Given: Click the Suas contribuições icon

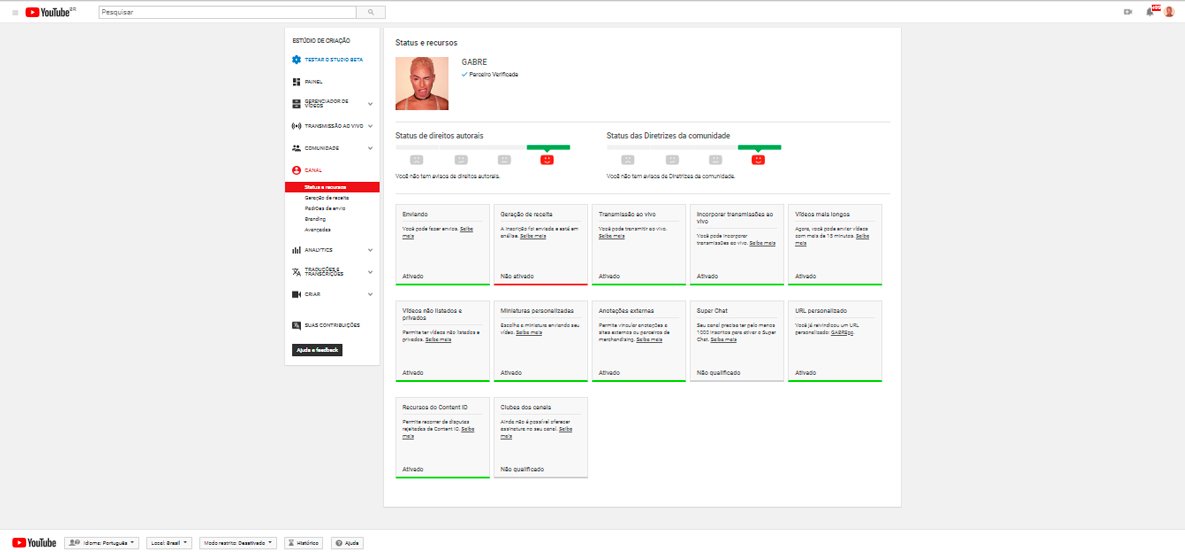Looking at the screenshot, I should coord(296,325).
